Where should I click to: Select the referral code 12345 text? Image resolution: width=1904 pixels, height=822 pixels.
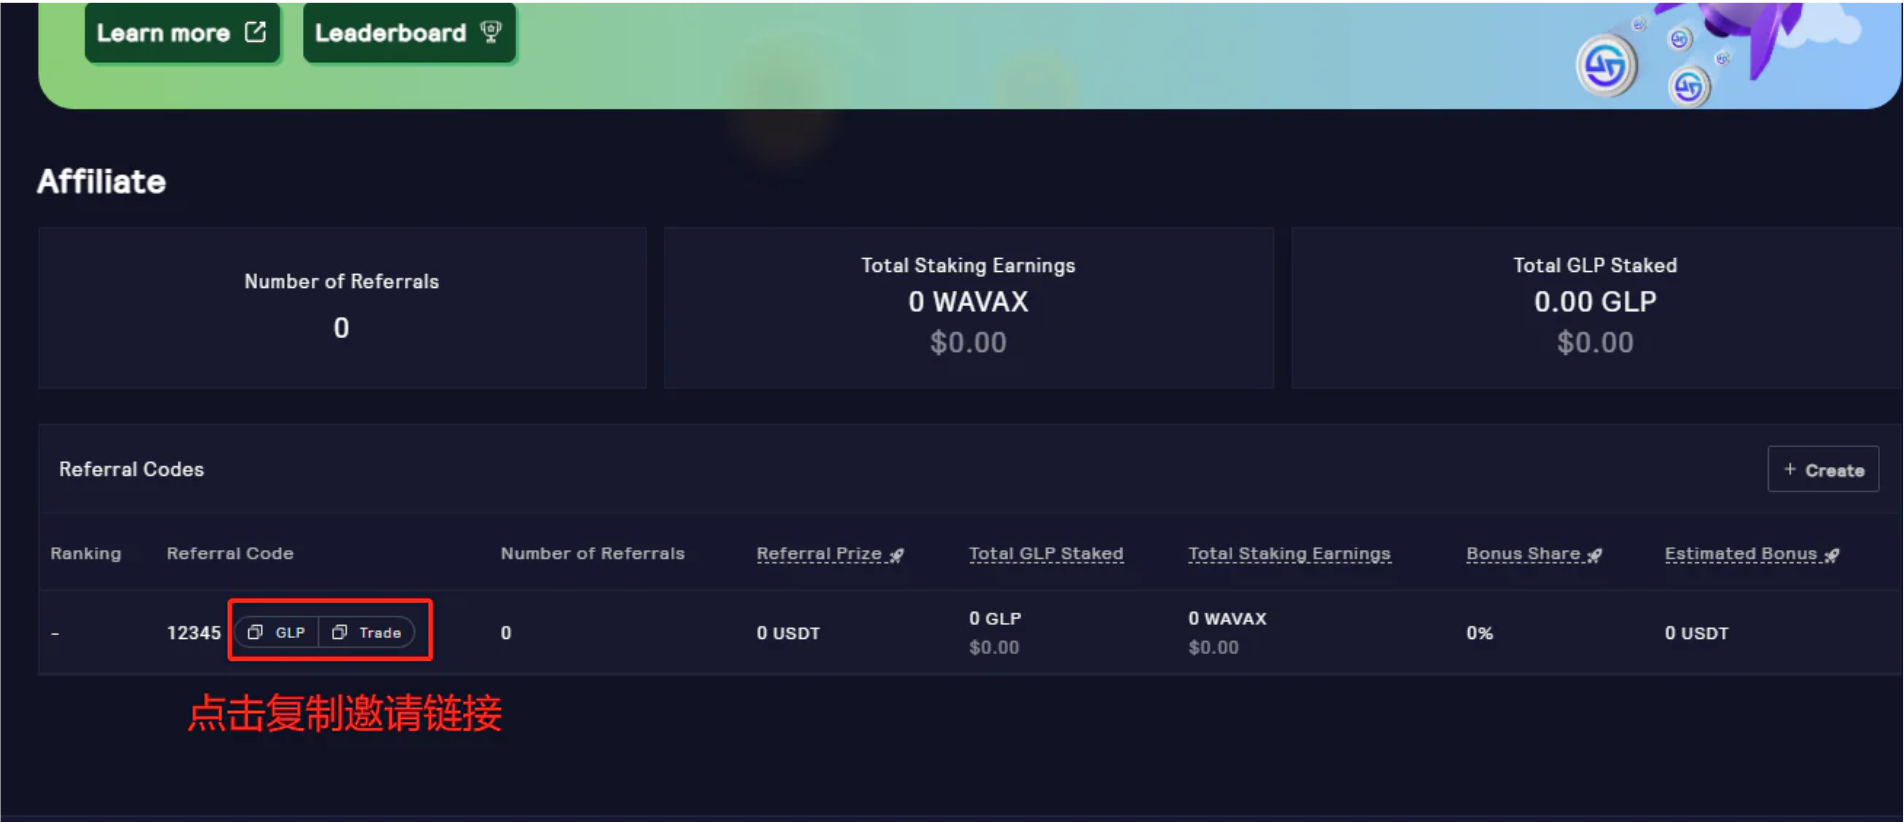[193, 633]
